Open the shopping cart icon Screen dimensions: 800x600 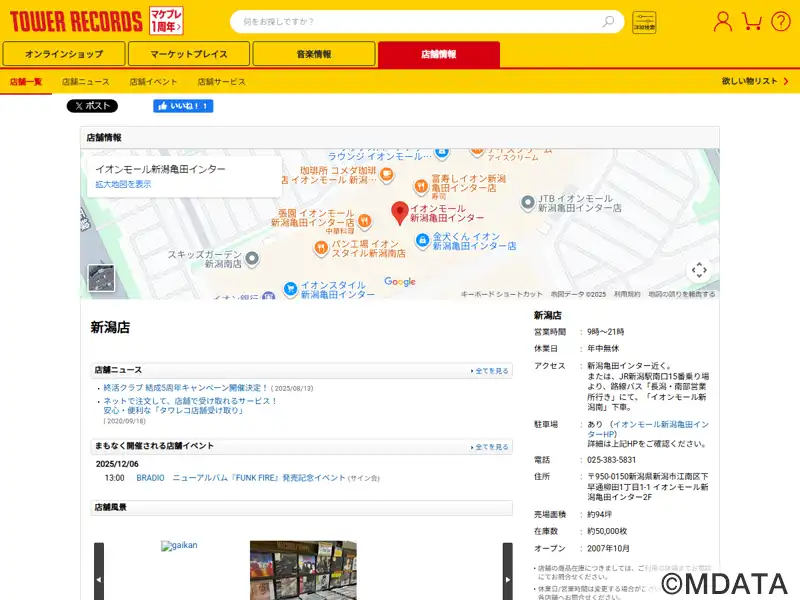752,21
